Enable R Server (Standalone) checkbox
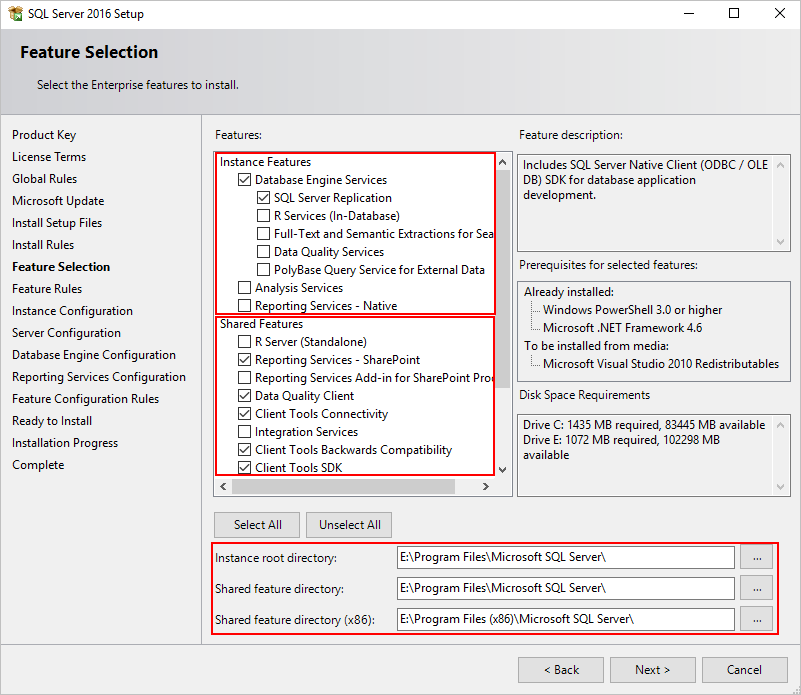This screenshot has width=801, height=695. point(244,341)
